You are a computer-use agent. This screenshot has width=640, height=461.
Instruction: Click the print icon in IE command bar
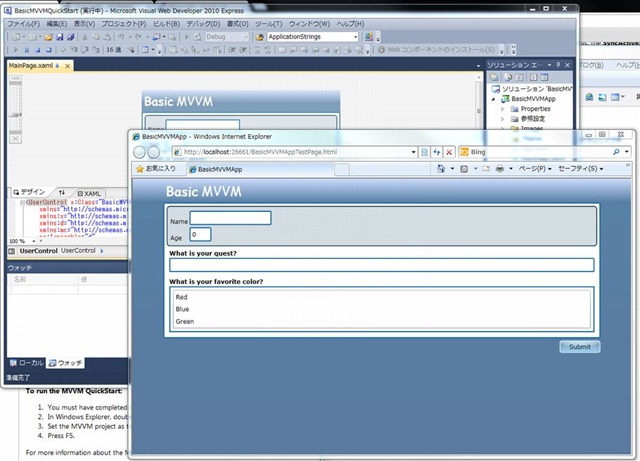coord(500,169)
